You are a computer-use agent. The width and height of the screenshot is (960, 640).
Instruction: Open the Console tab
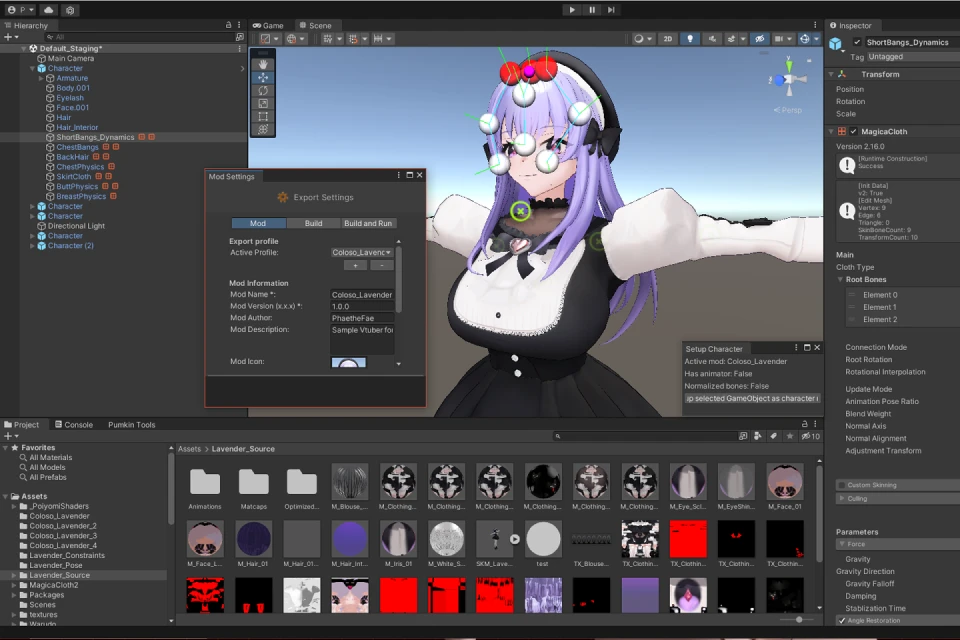click(x=74, y=424)
